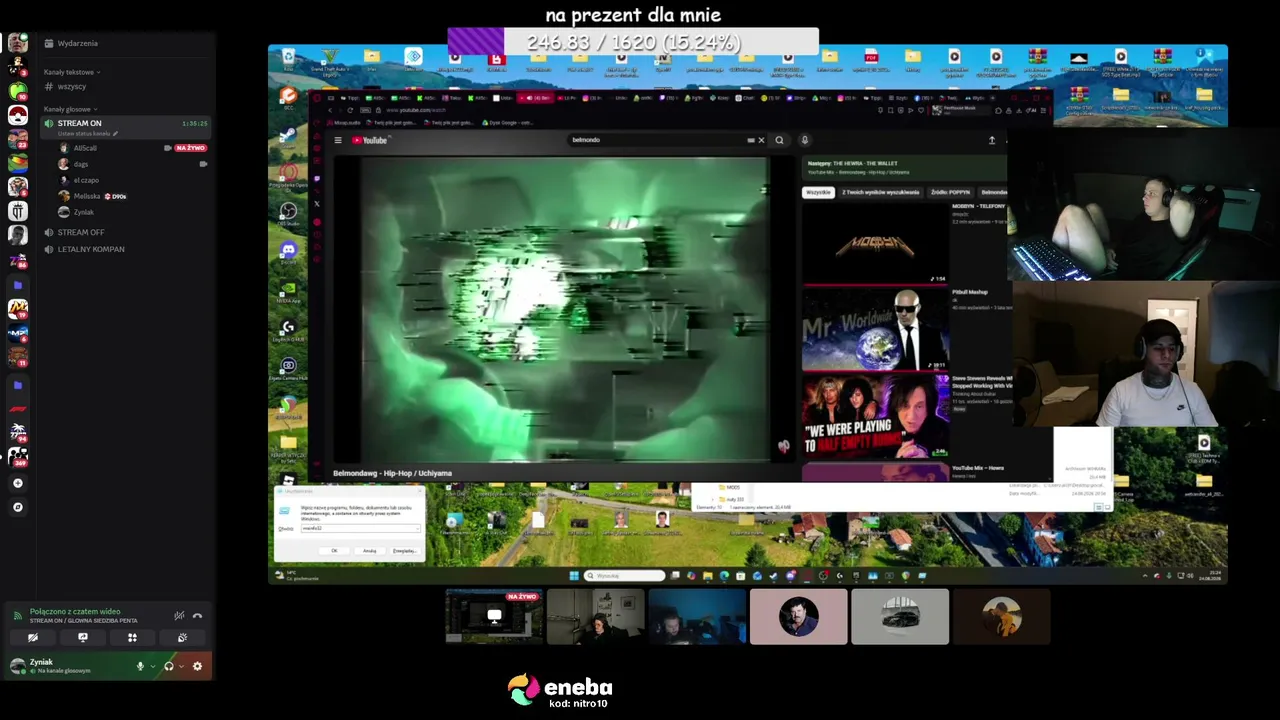Join the STREAM OFF voice channel

point(81,232)
